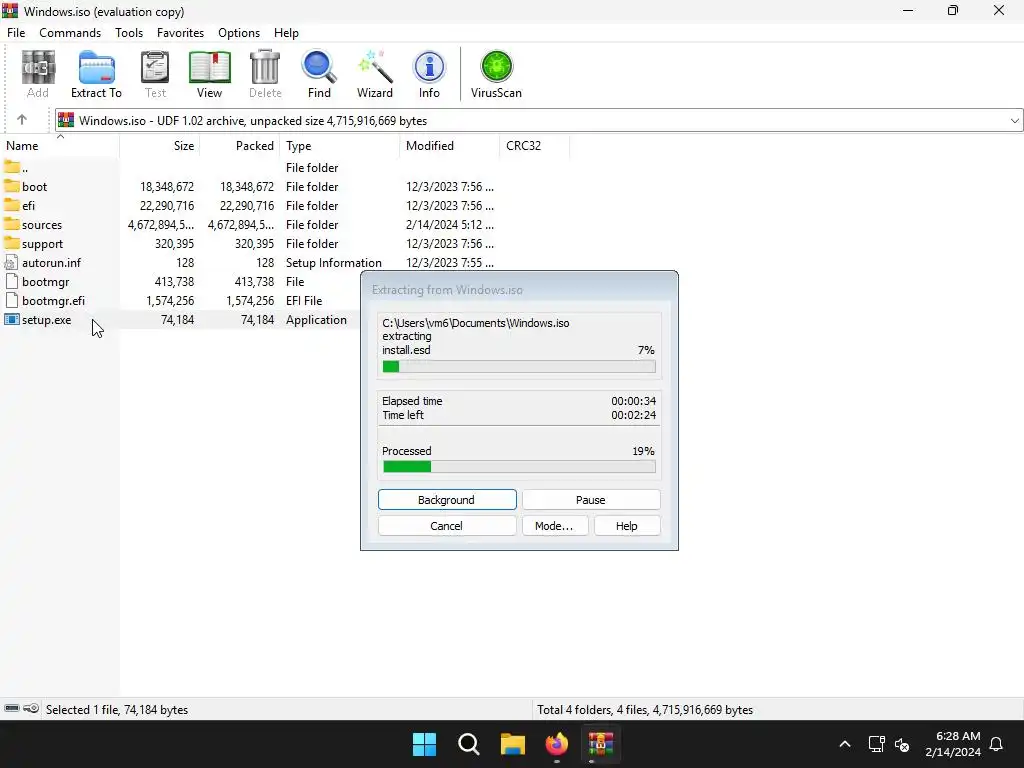The image size is (1024, 768).
Task: Click the WinRAR taskbar icon
Action: pos(601,744)
